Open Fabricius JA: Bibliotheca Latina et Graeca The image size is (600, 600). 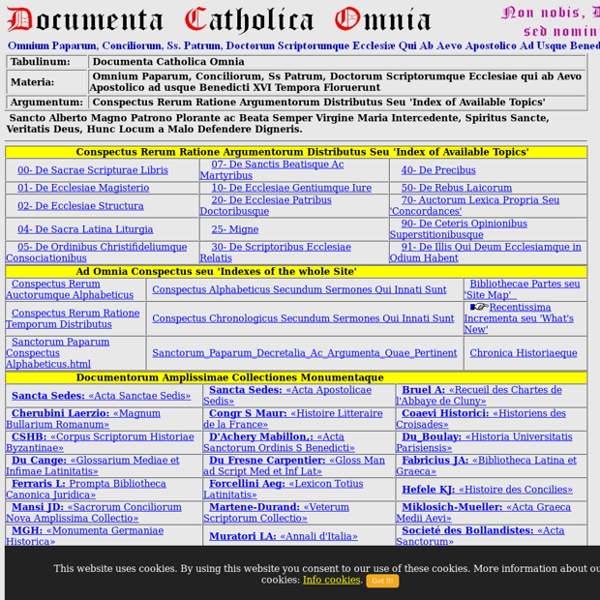coord(486,465)
